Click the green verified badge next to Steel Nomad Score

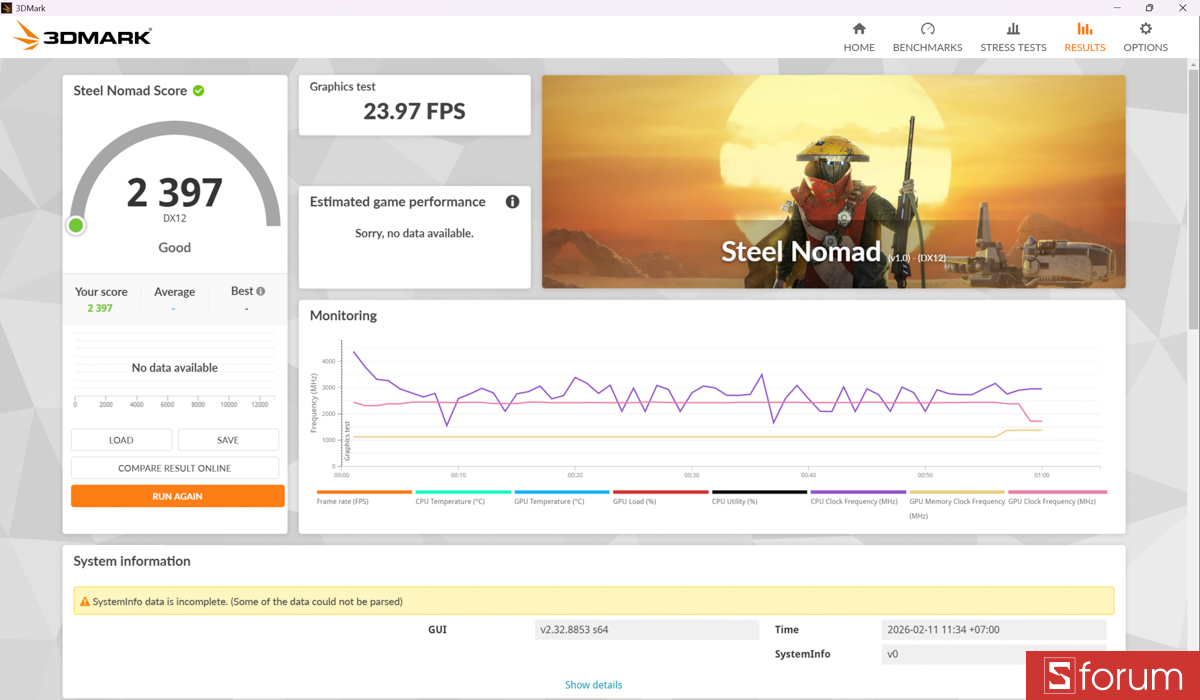198,90
